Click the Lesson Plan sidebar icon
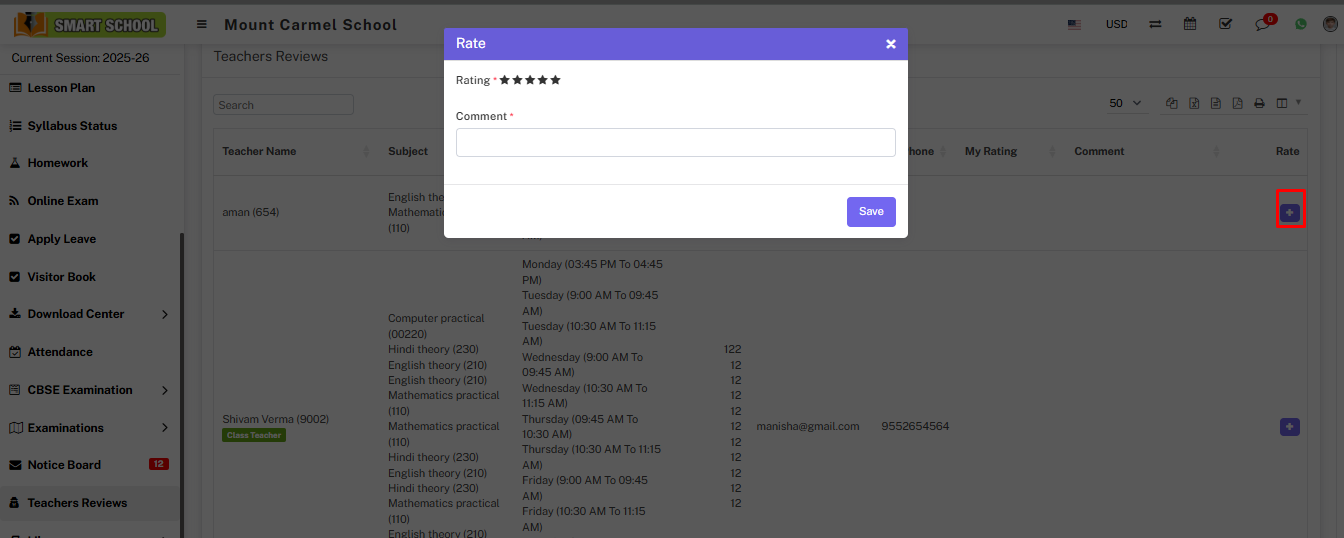Viewport: 1344px width, 538px height. [x=15, y=88]
